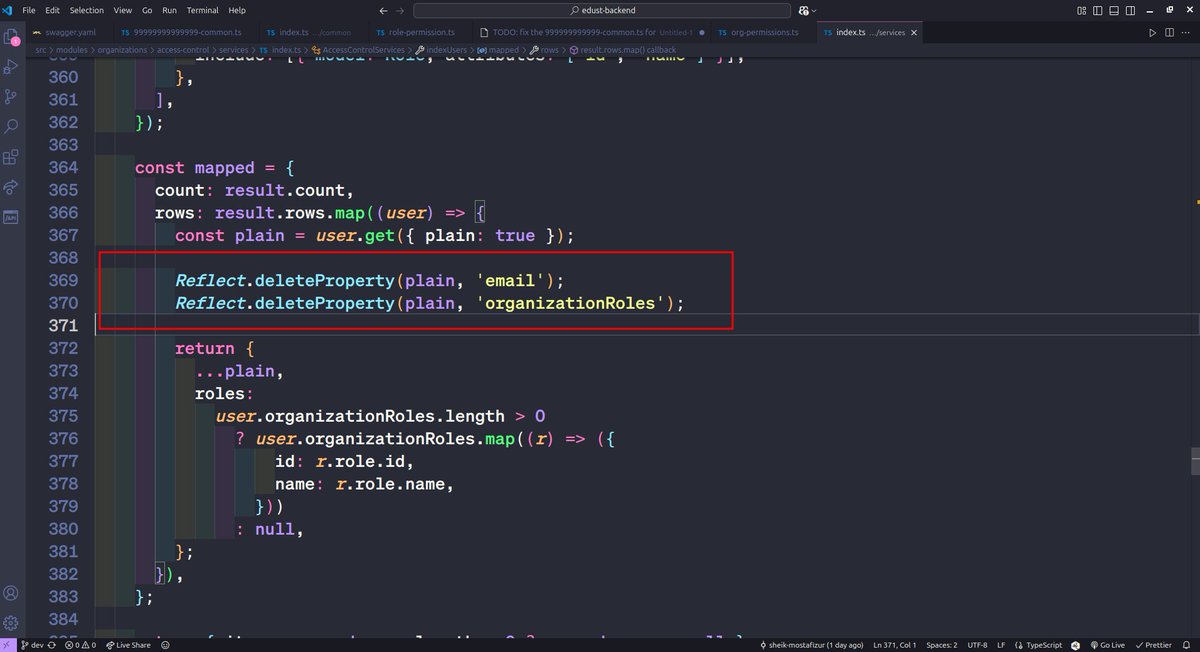Click Ln 371, Col 1 cursor position
Image resolution: width=1200 pixels, height=652 pixels.
tap(895, 645)
